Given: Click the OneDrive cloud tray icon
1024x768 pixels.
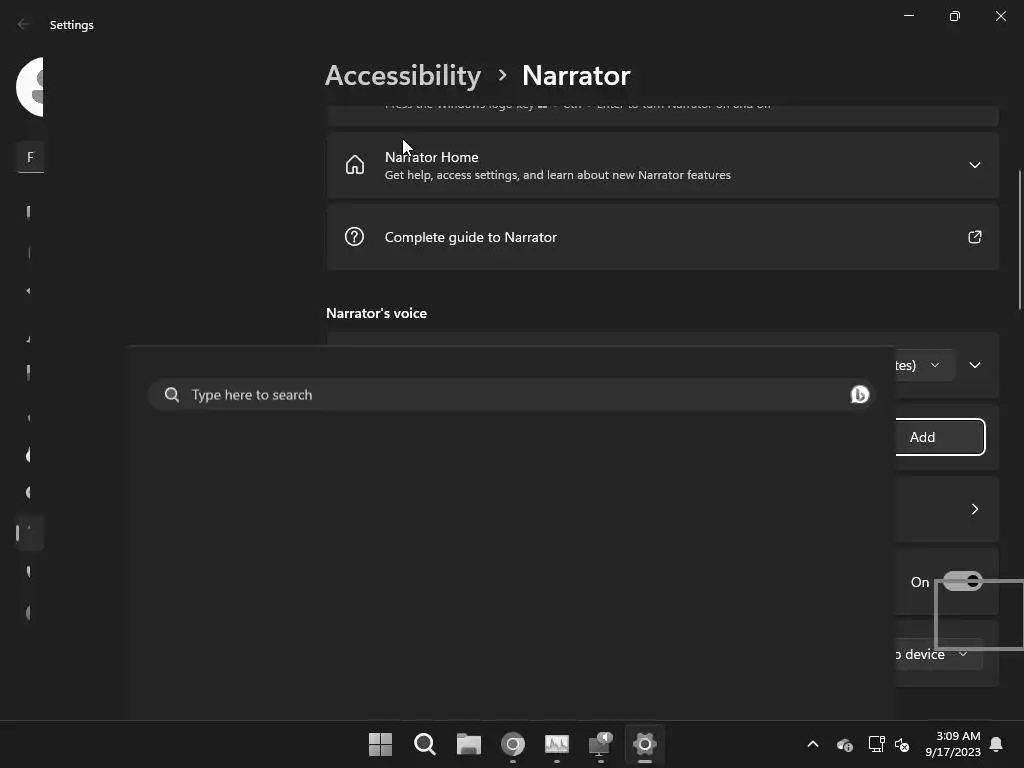Looking at the screenshot, I should click(x=844, y=744).
